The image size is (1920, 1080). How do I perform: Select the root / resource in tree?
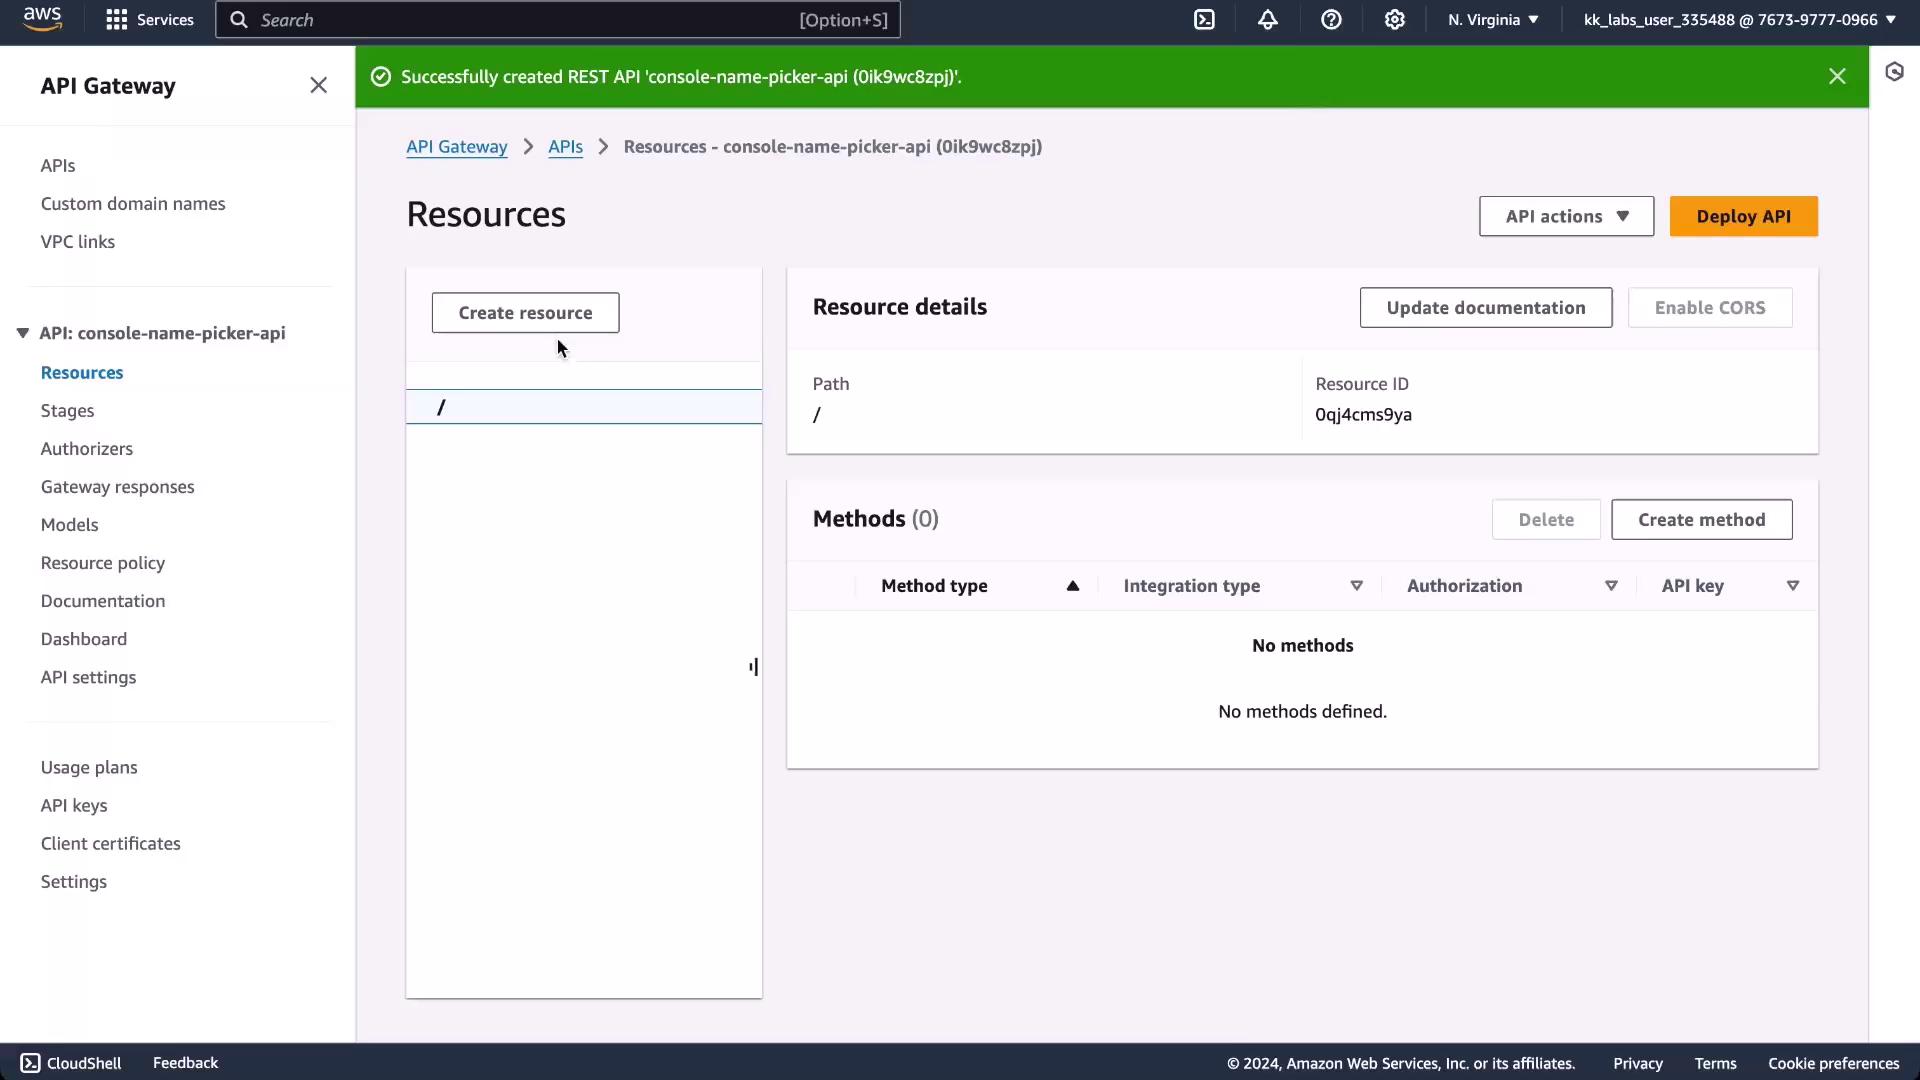[x=583, y=407]
